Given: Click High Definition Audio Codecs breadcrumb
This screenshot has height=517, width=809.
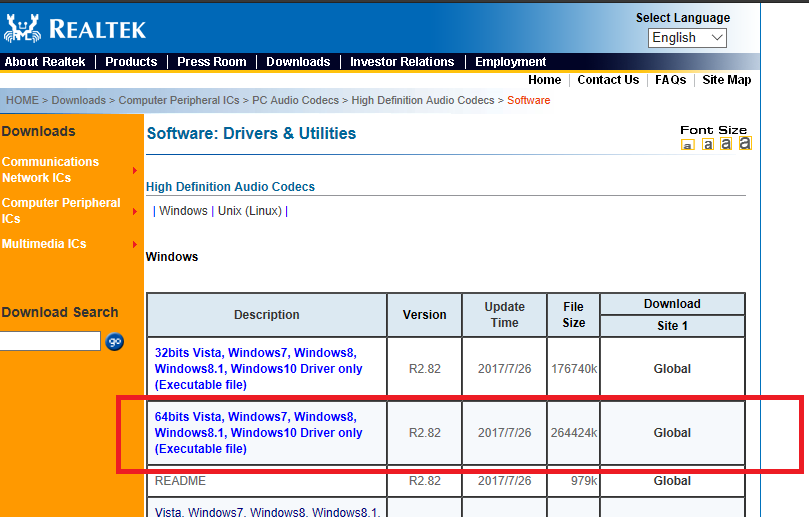Looking at the screenshot, I should [423, 100].
